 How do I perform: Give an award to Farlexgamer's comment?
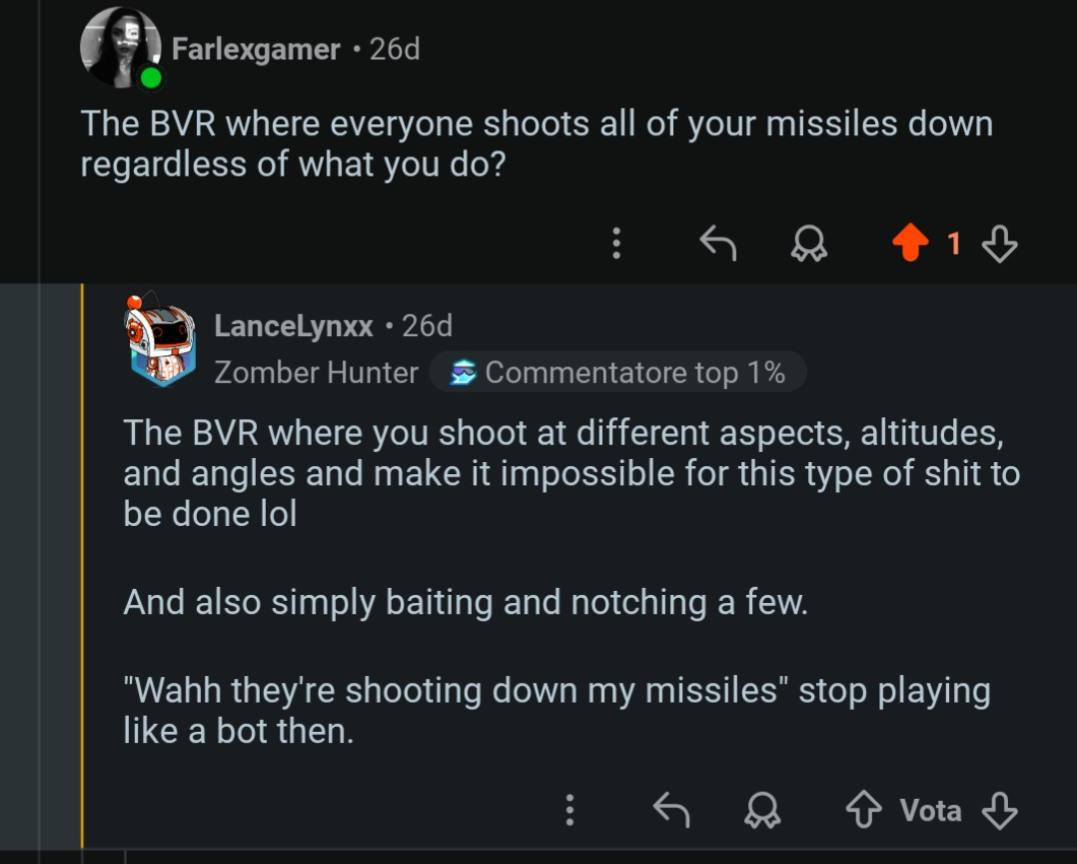(808, 243)
